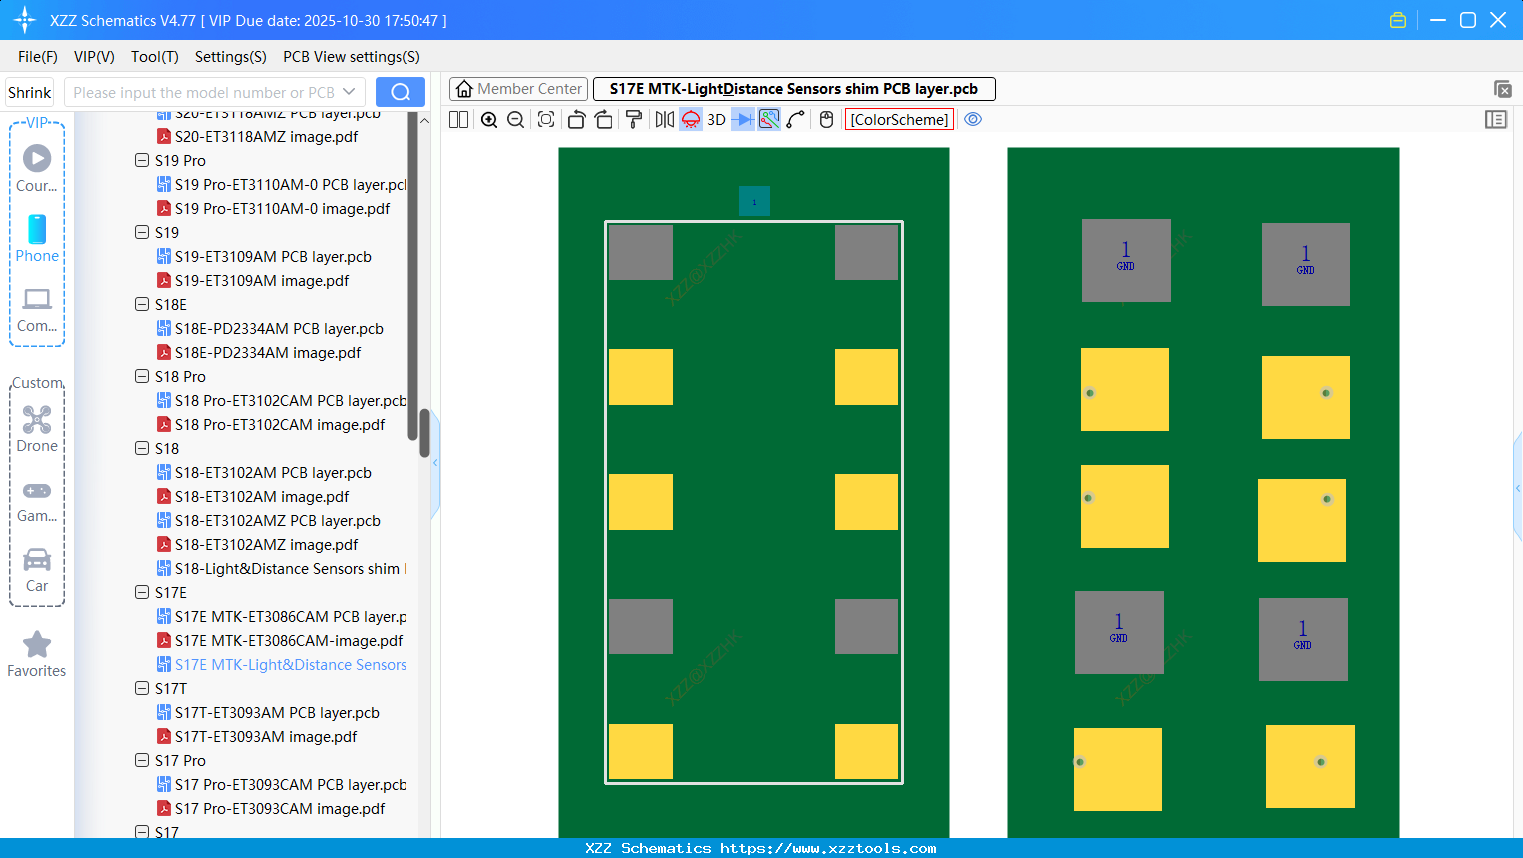1523x858 pixels.
Task: Switch the board to 3D view
Action: 715,119
